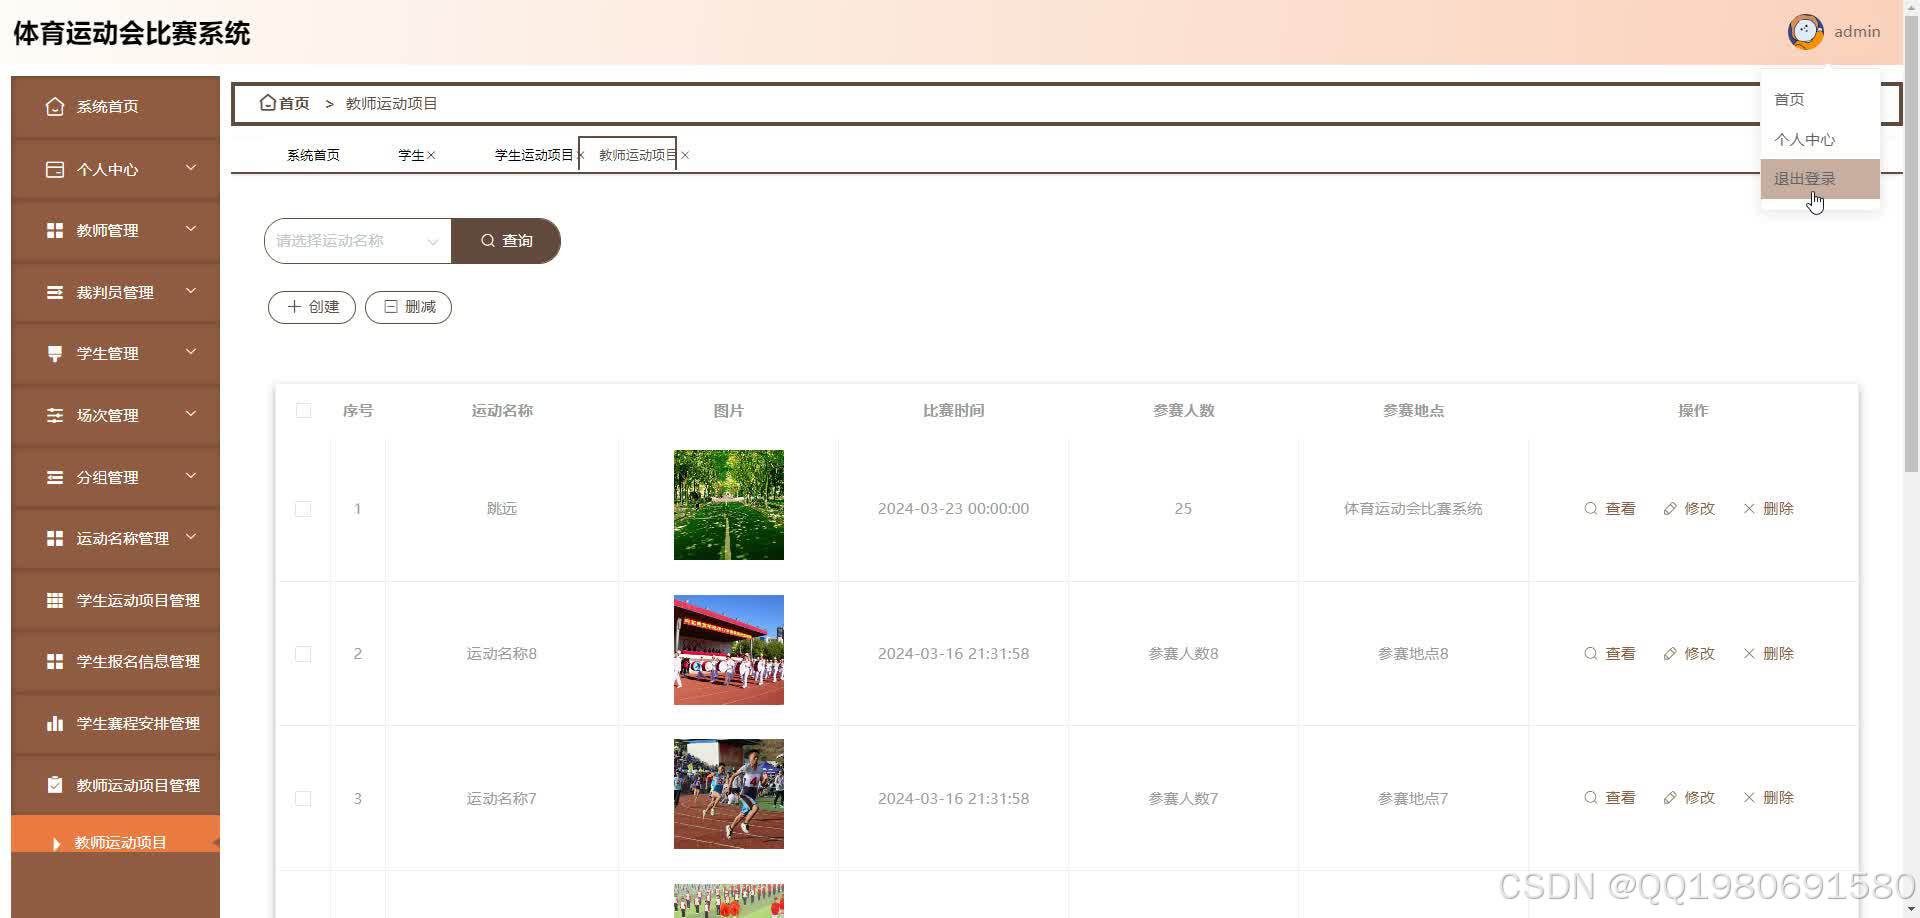Edit the 运动名称7 row
Screen dimensions: 1920x918
[x=1688, y=797]
